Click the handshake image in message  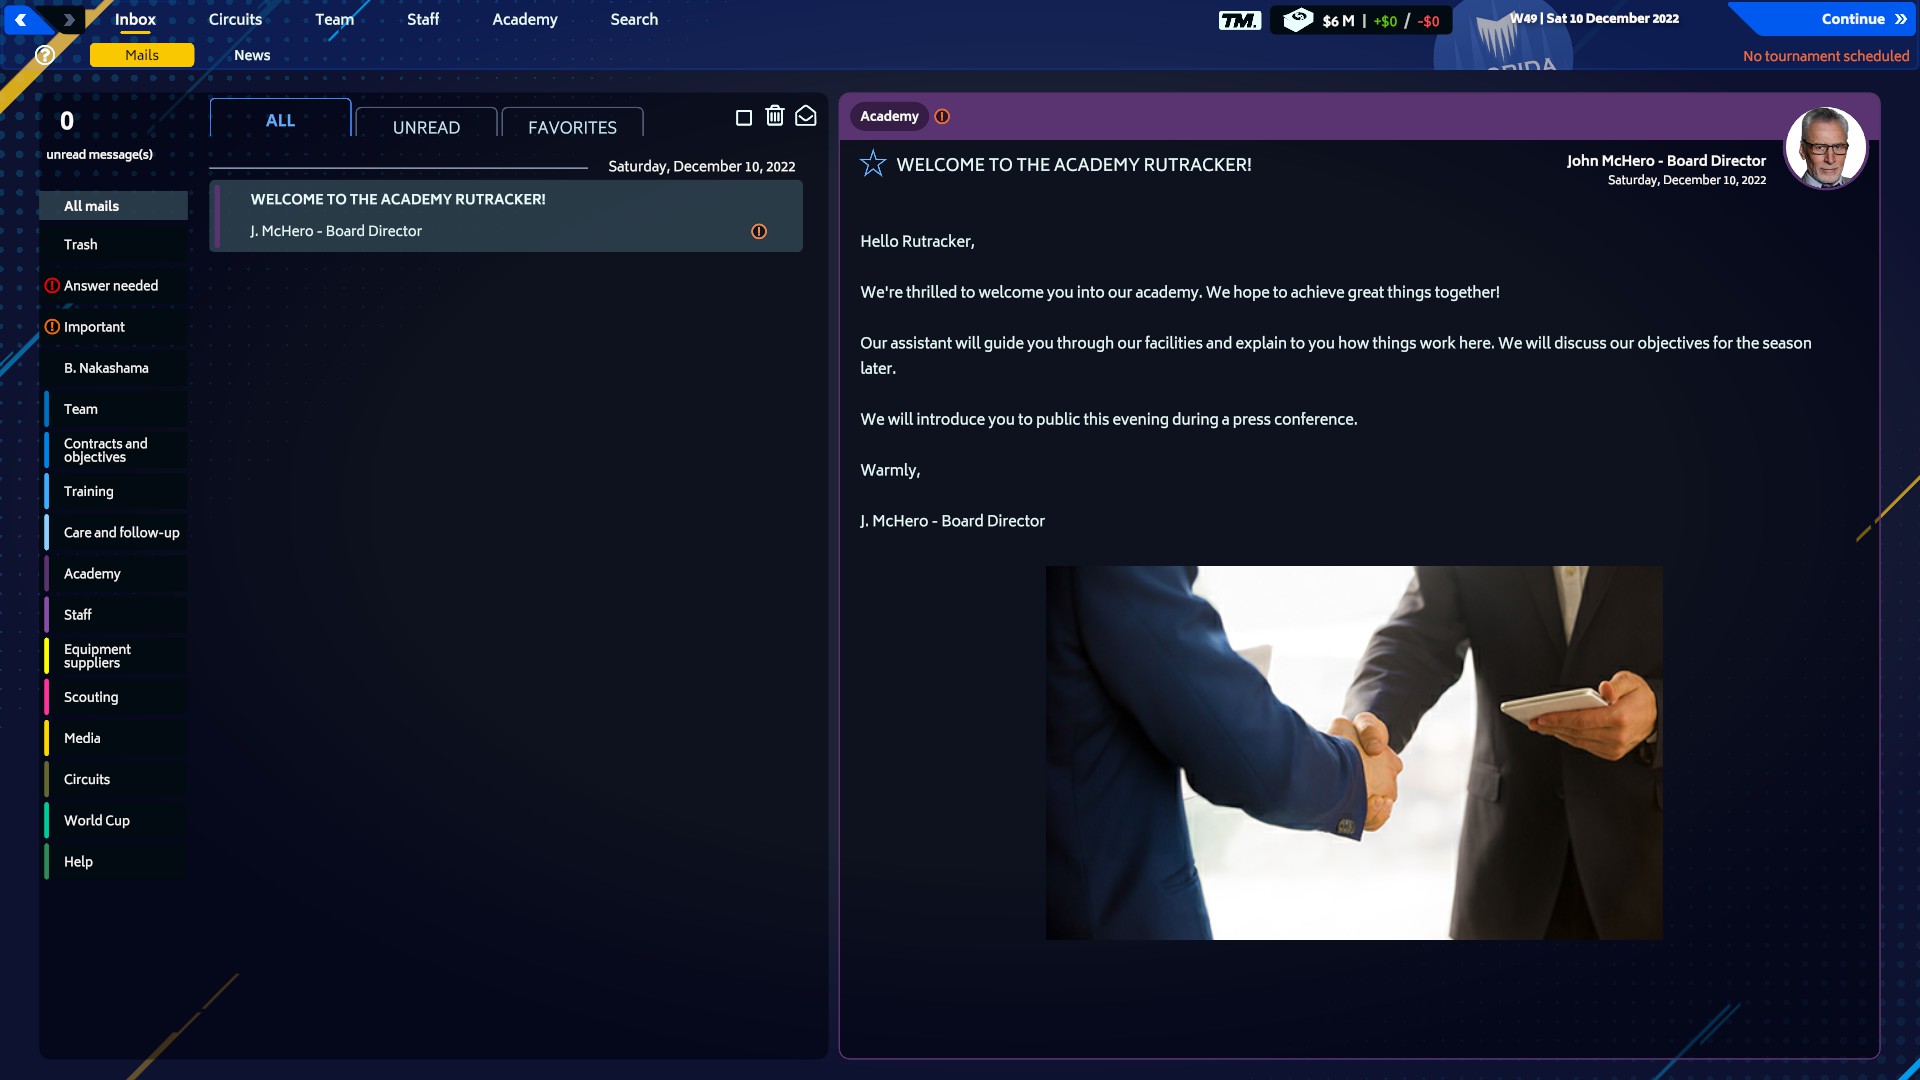pos(1354,752)
